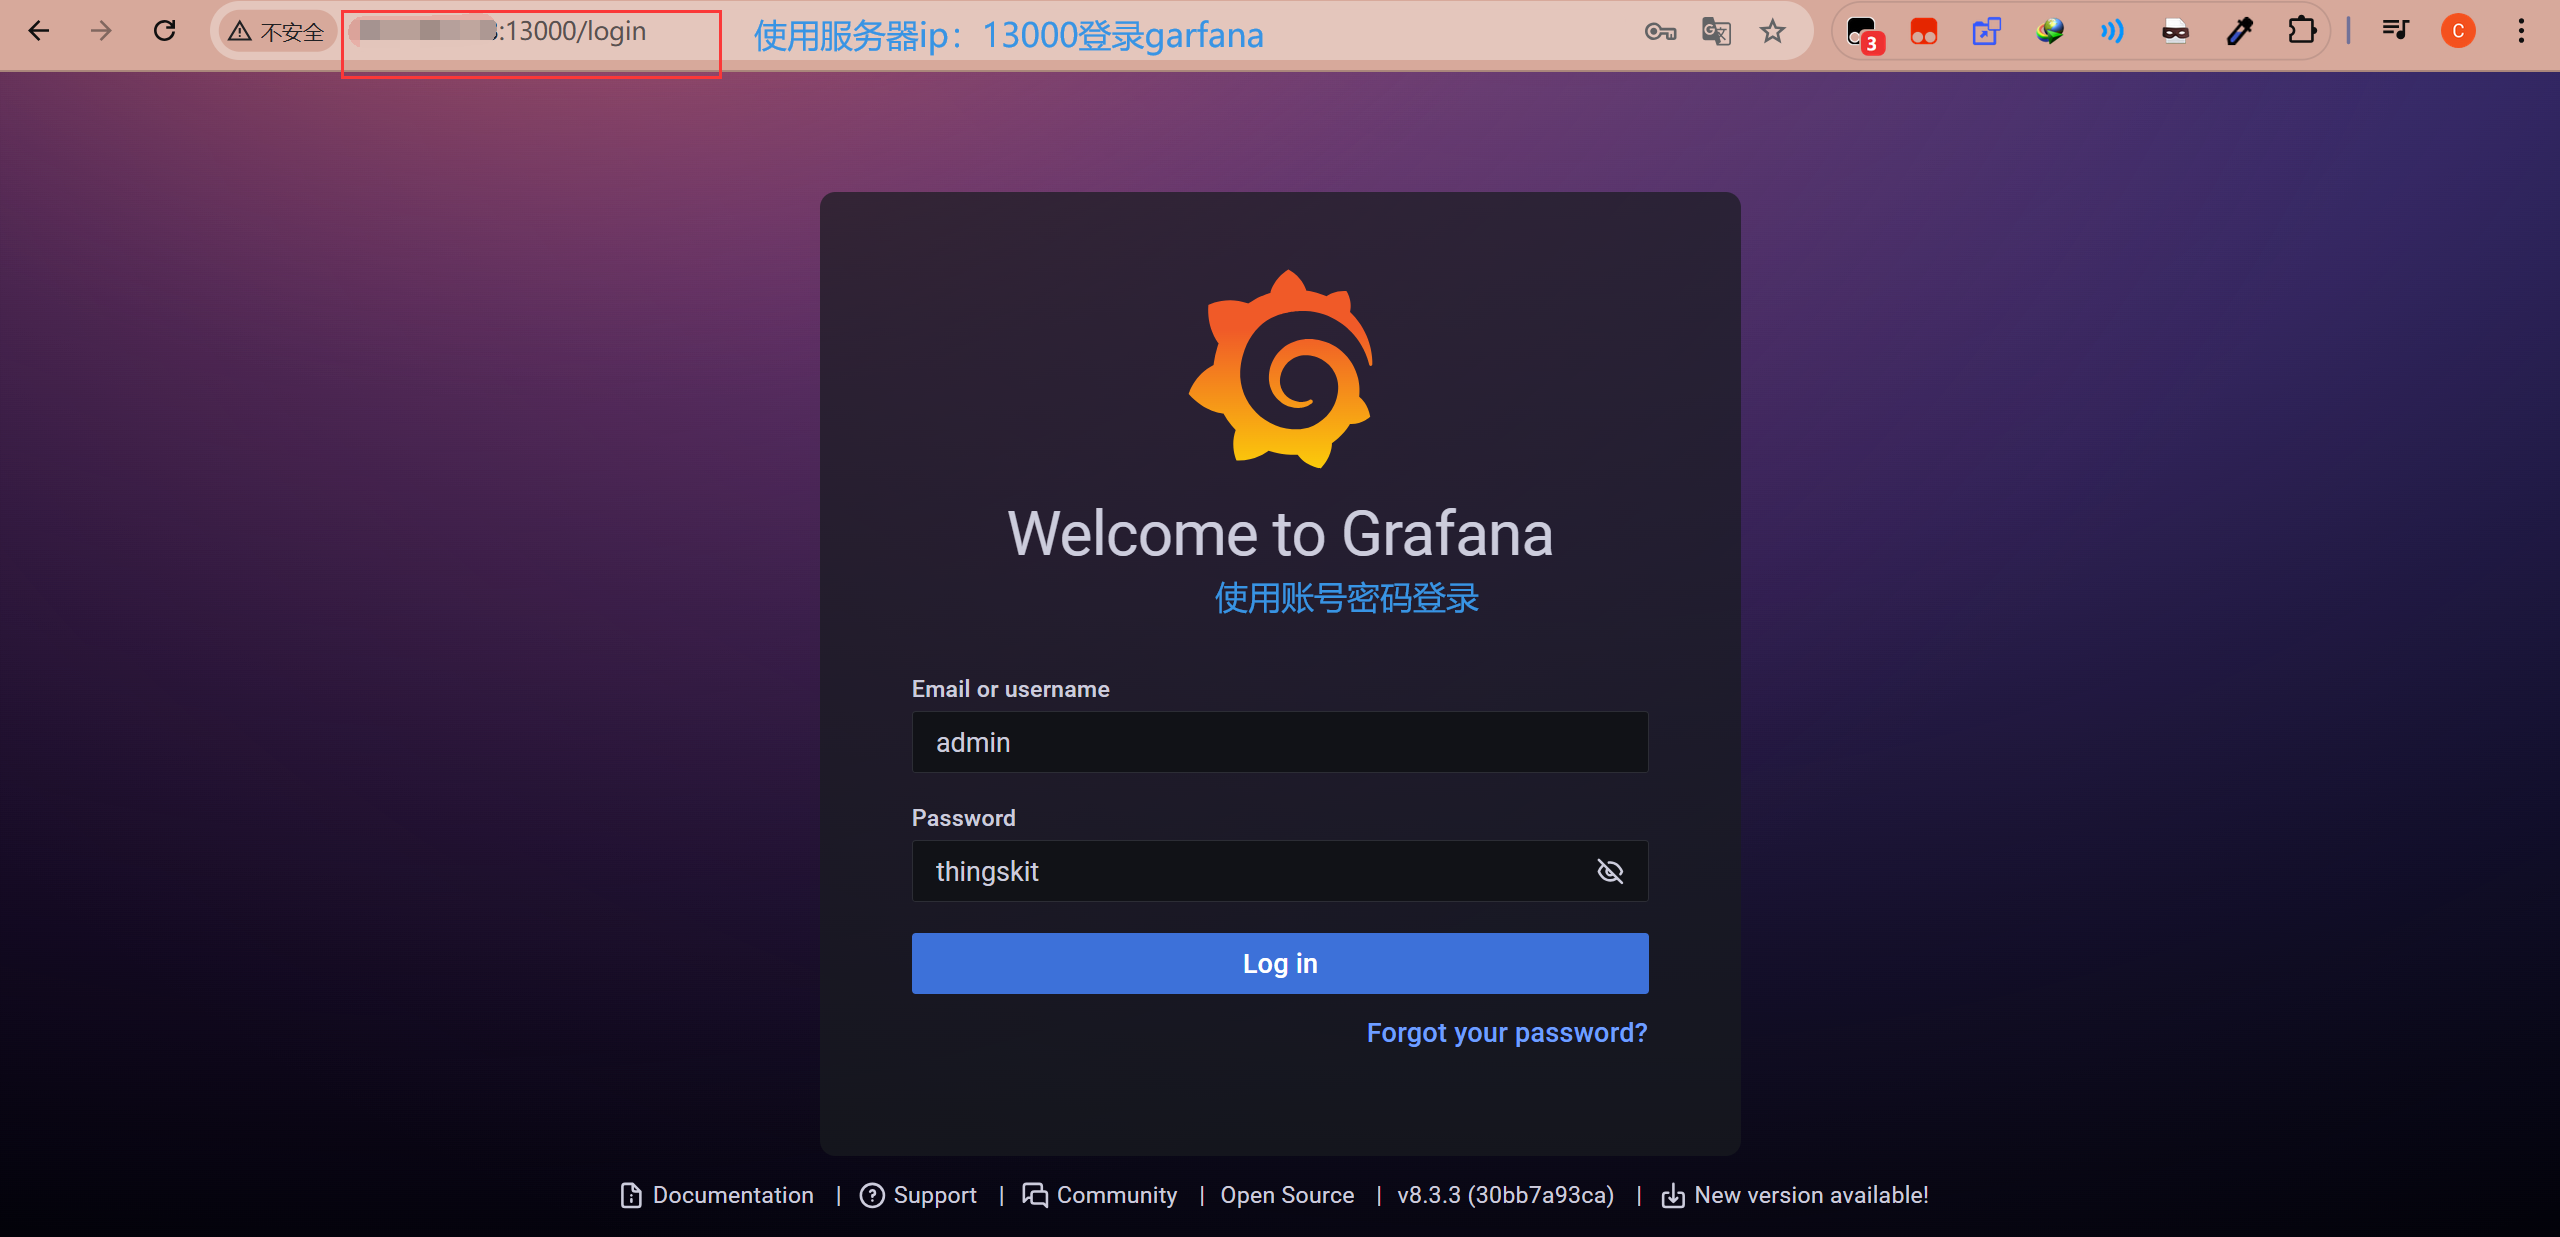Click New version available link
The height and width of the screenshot is (1237, 2560).
coord(1810,1195)
